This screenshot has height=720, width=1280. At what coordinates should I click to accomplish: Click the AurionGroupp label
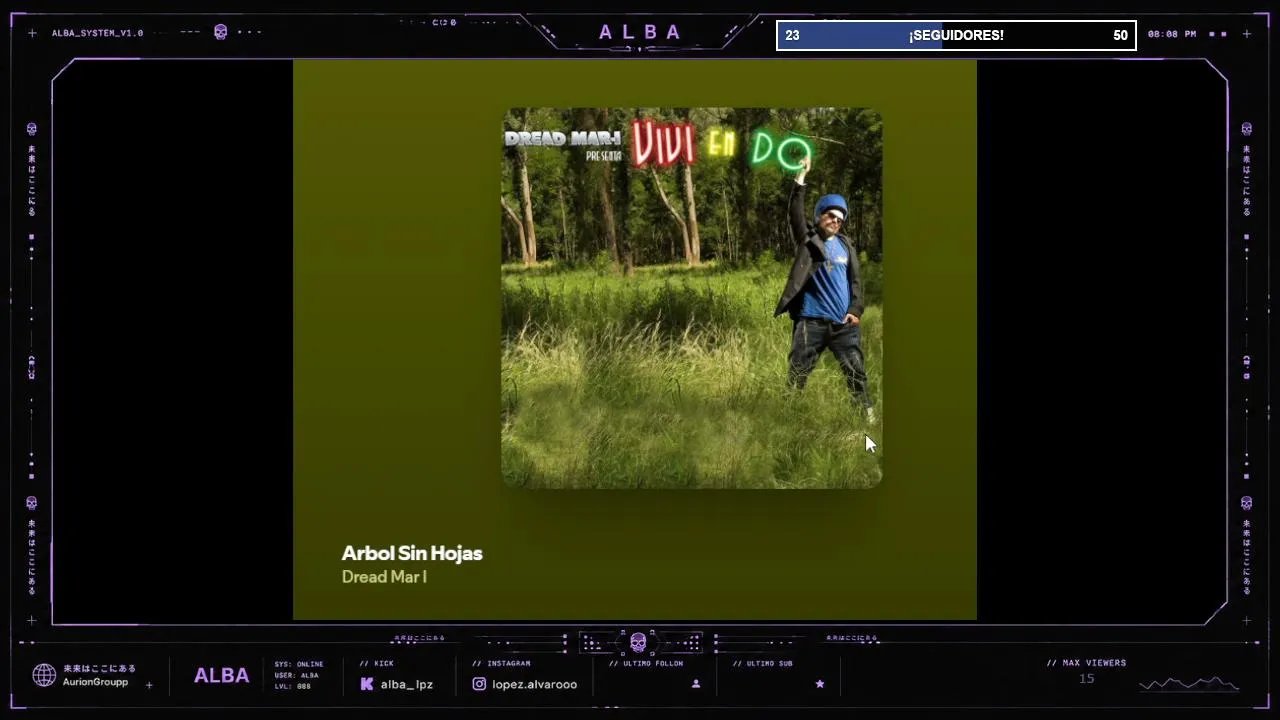point(95,682)
